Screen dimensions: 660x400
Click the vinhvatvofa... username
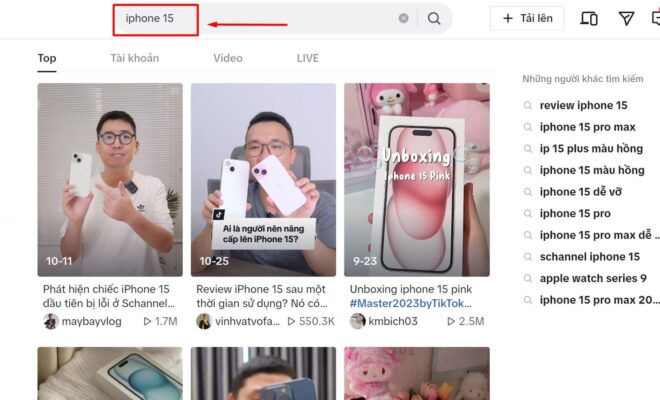pos(248,321)
